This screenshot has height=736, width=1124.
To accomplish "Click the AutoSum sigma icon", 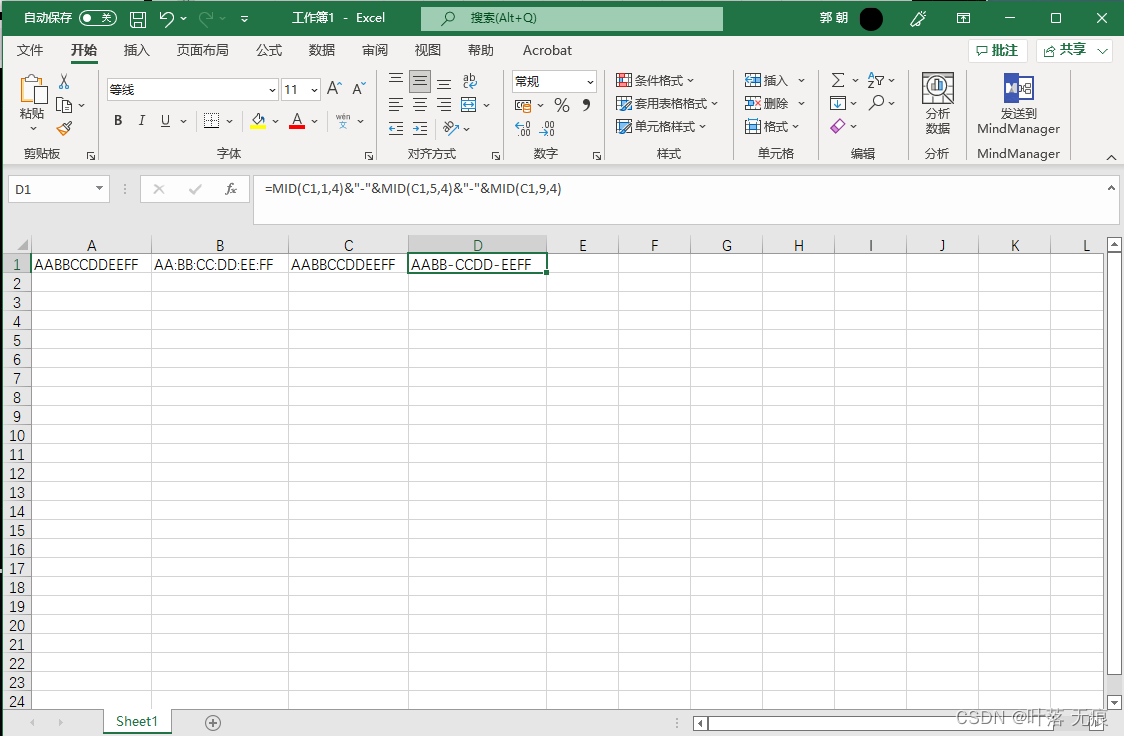I will coord(837,80).
